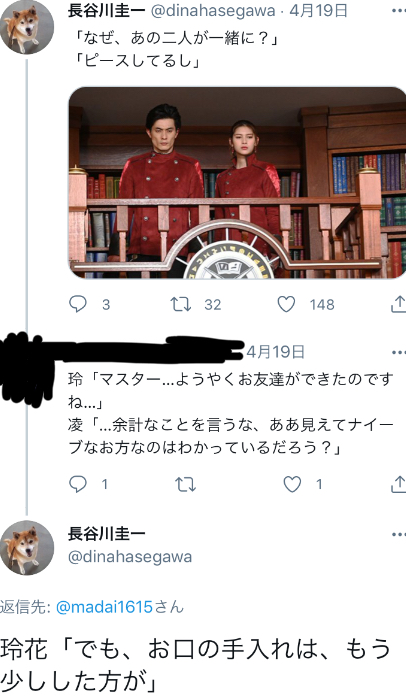Like the second tweet with 1 like

pyautogui.click(x=292, y=484)
